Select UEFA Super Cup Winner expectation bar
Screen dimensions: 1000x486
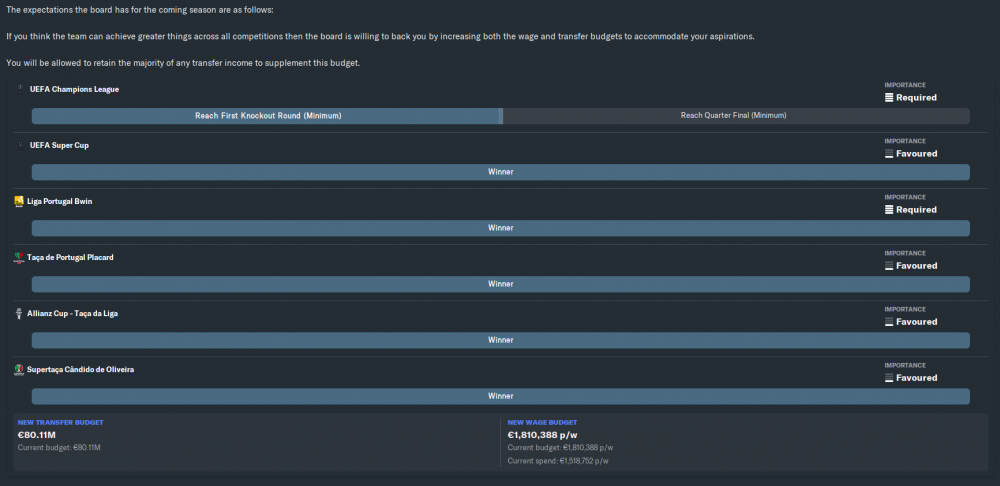(501, 172)
